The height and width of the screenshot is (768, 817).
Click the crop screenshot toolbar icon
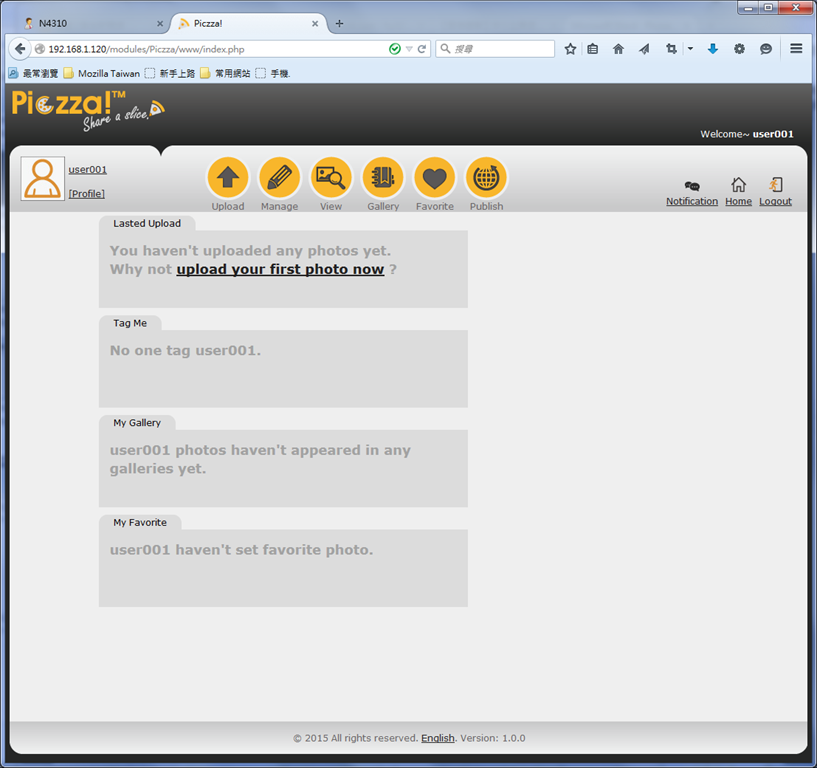pos(671,49)
